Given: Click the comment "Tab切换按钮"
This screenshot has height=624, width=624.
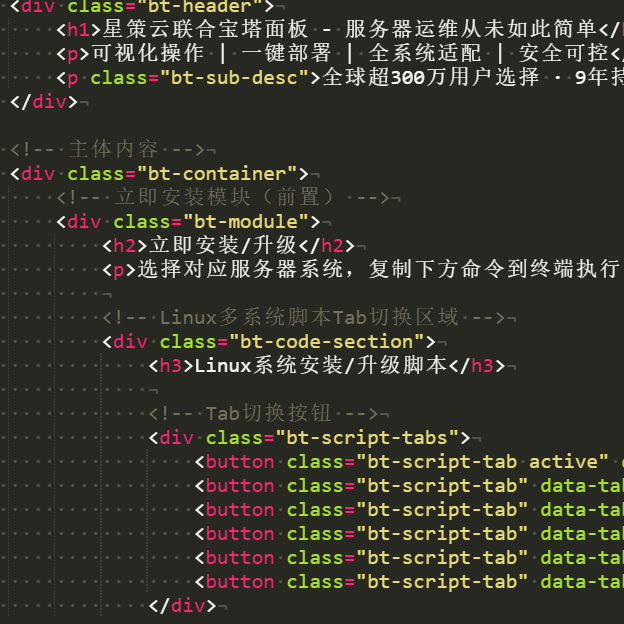Looking at the screenshot, I should pyautogui.click(x=268, y=413).
